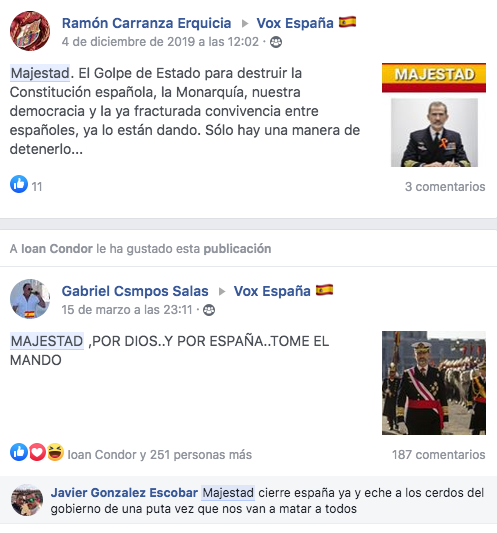Click the like reaction icon on Gabriel's post
Image resolution: width=497 pixels, height=533 pixels.
[x=19, y=452]
